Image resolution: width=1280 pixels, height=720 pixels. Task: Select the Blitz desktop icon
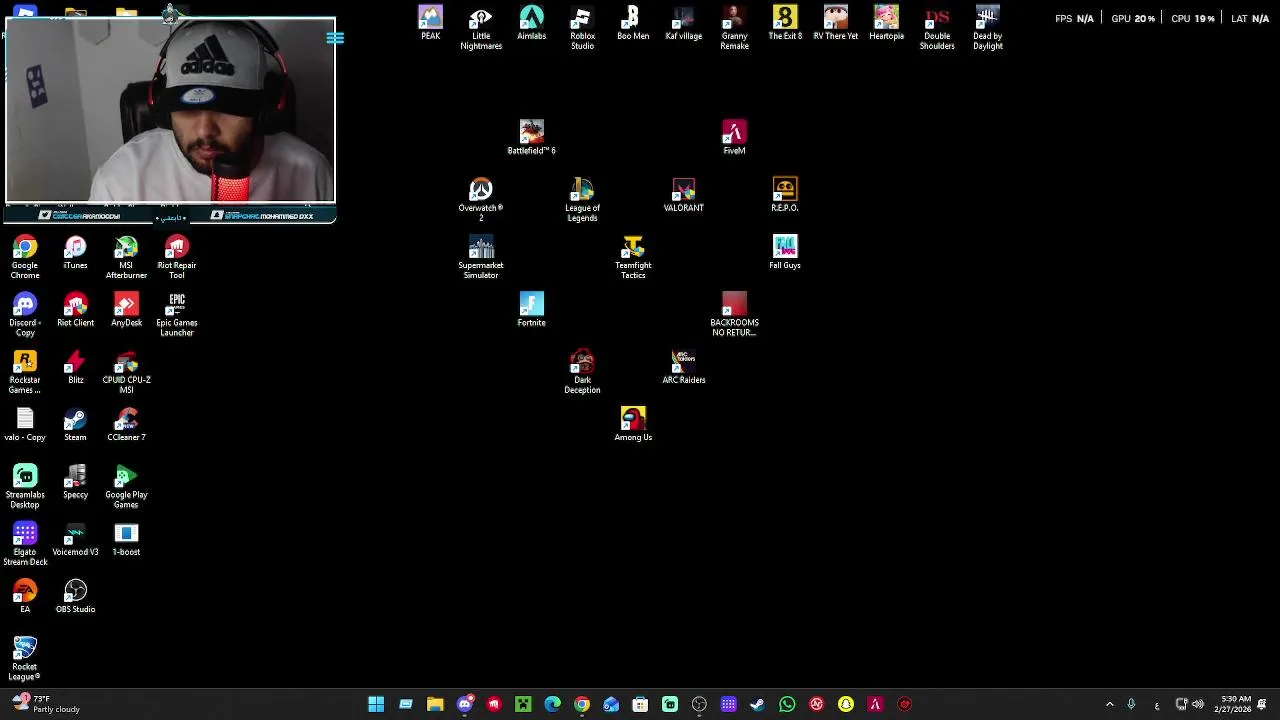pos(75,367)
